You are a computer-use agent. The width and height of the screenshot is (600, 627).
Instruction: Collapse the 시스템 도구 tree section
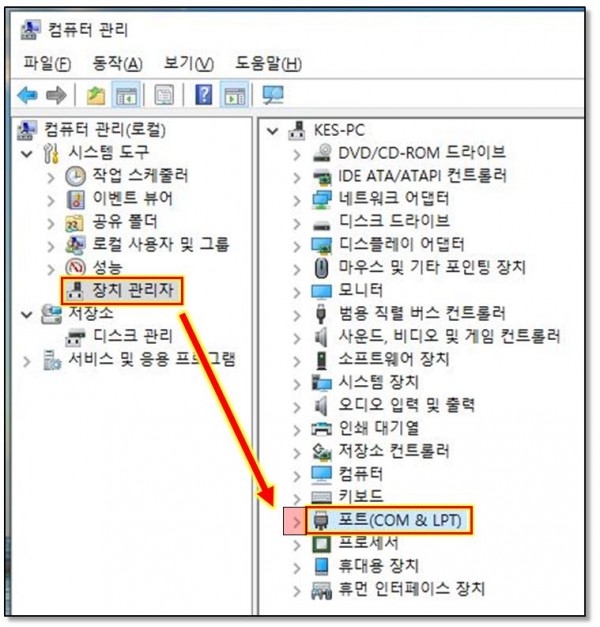click(x=27, y=154)
